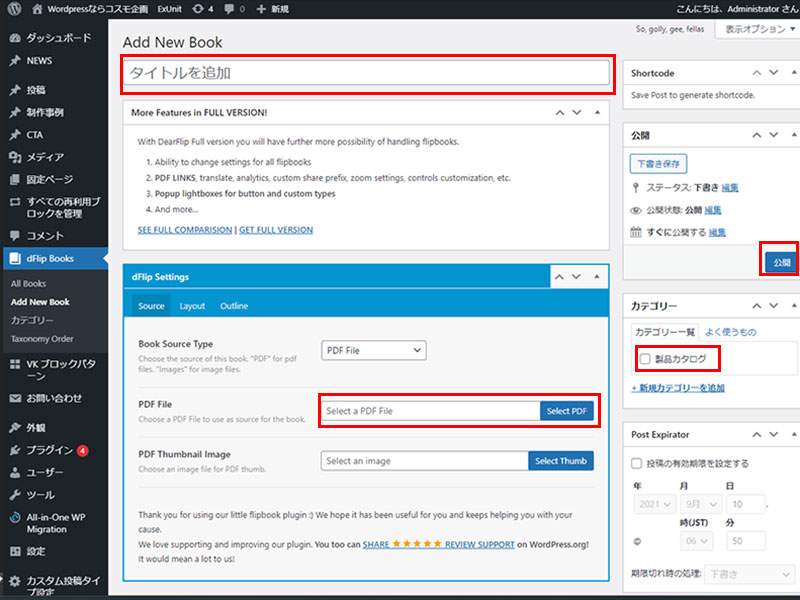The image size is (800, 600).
Task: Switch to the Outline tab
Action: (234, 306)
